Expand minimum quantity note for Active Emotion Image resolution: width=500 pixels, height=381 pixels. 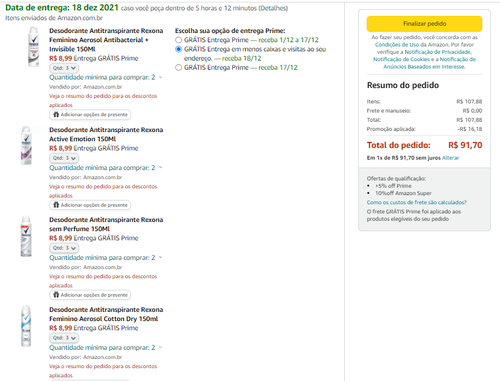pos(106,167)
